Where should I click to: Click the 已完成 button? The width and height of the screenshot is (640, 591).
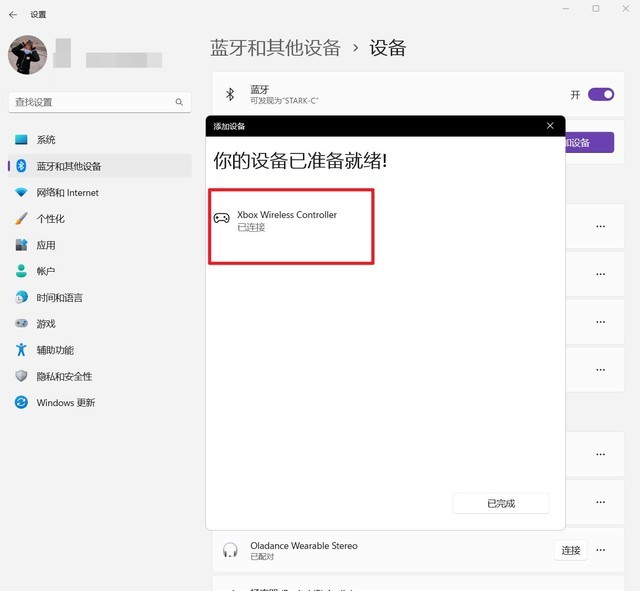501,503
